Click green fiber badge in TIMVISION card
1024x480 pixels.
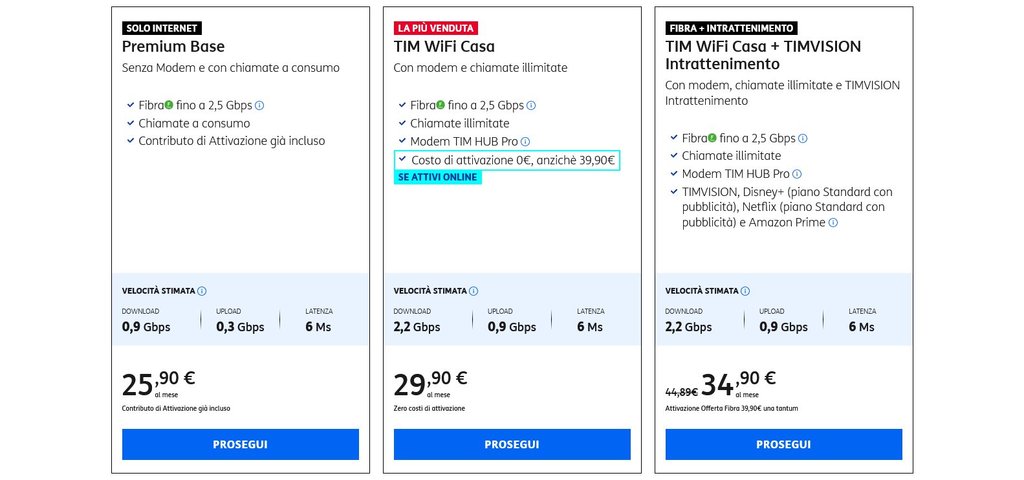[712, 137]
